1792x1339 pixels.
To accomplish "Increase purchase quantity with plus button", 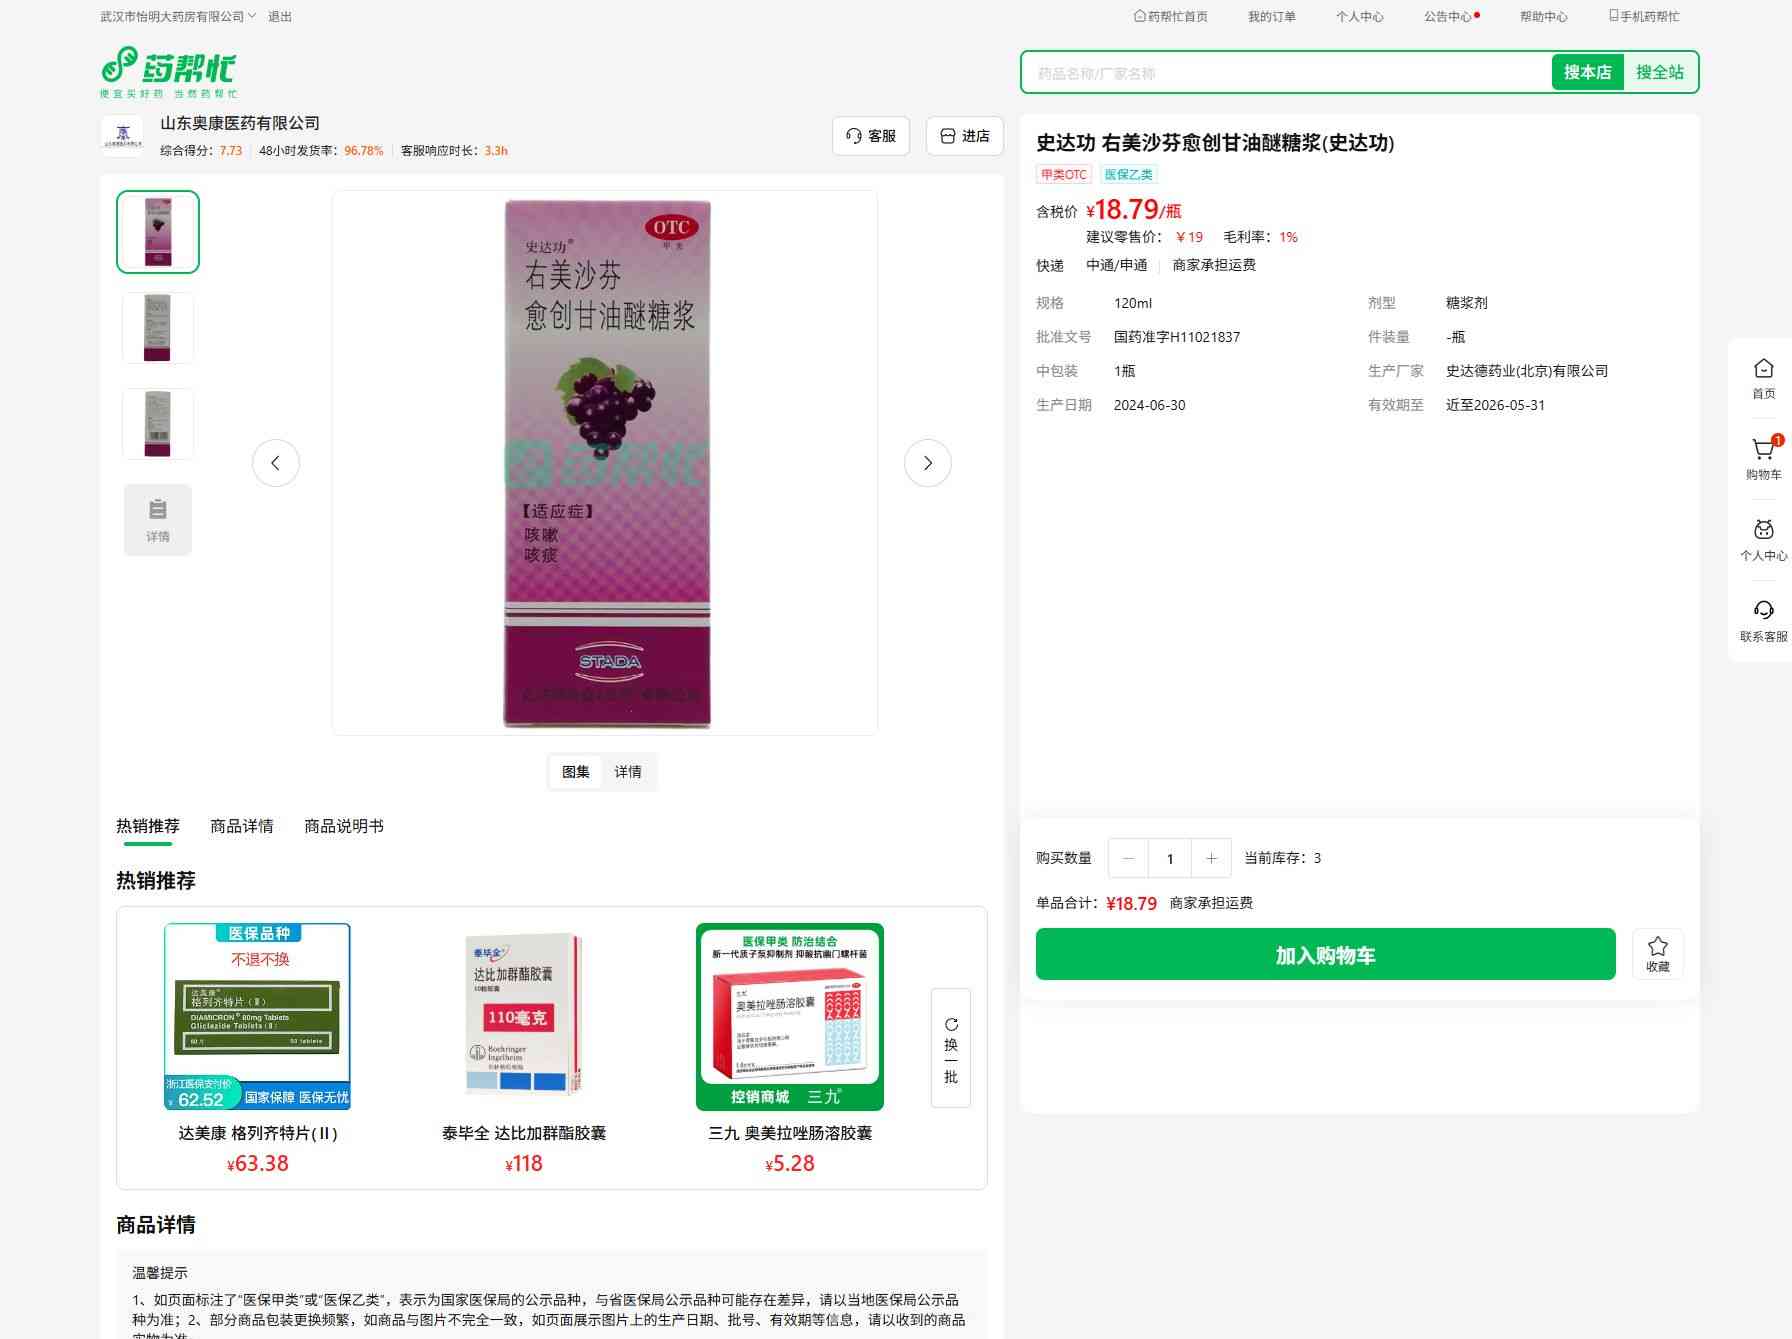I will click(1211, 858).
